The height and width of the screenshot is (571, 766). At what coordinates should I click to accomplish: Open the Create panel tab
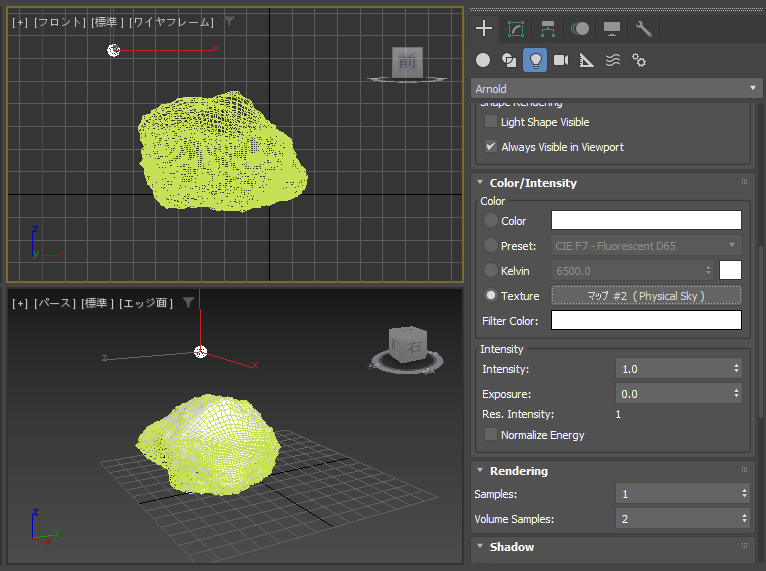click(484, 29)
